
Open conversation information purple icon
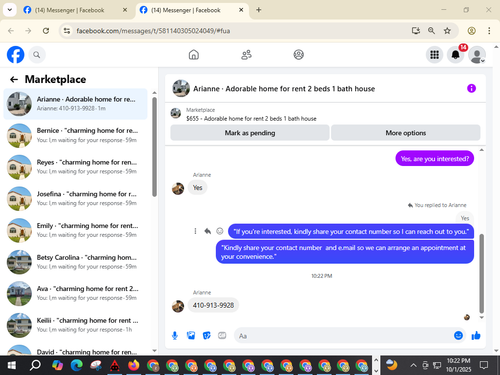tap(471, 88)
